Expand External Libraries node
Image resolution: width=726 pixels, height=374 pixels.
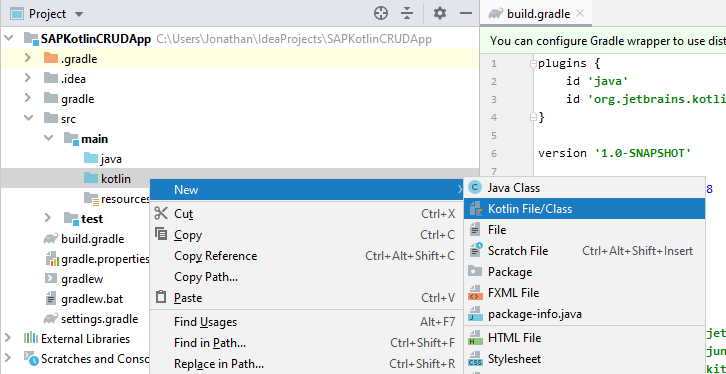coord(8,338)
